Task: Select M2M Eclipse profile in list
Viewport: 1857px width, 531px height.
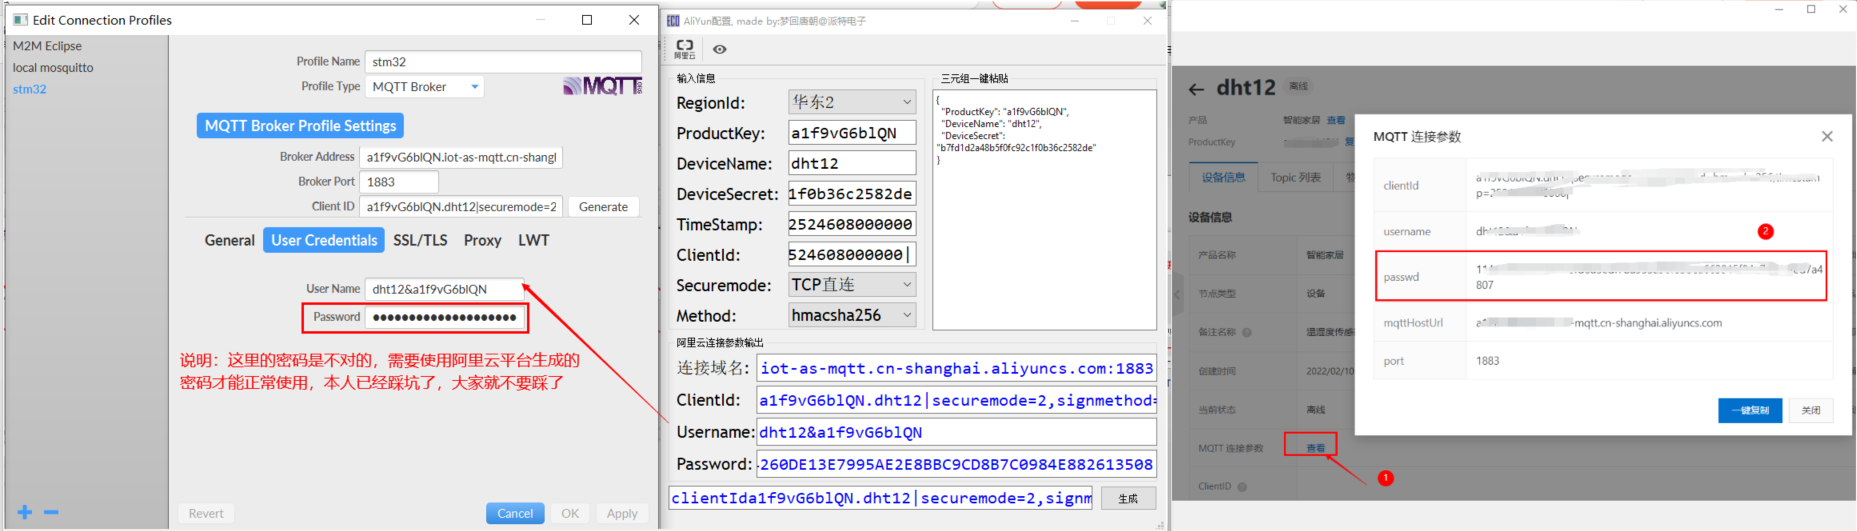Action: (47, 46)
